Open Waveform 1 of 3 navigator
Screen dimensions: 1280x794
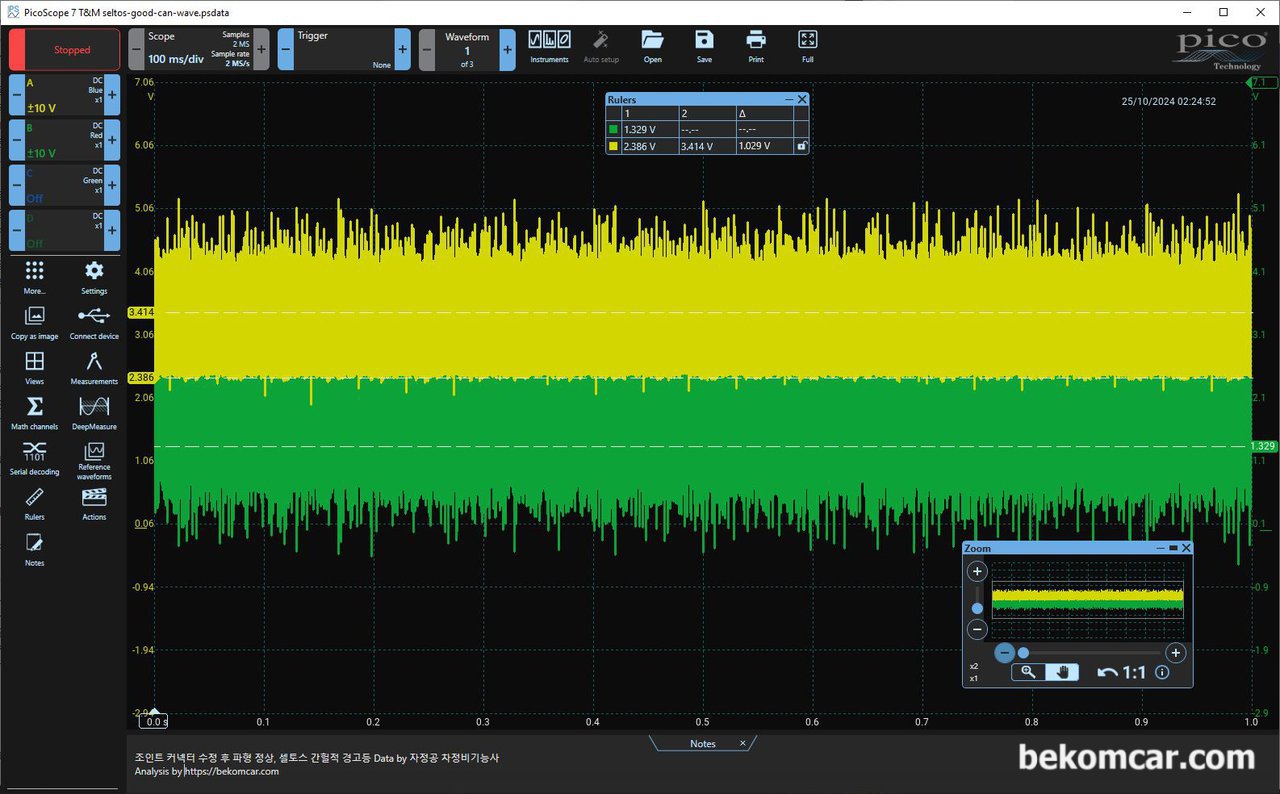467,49
